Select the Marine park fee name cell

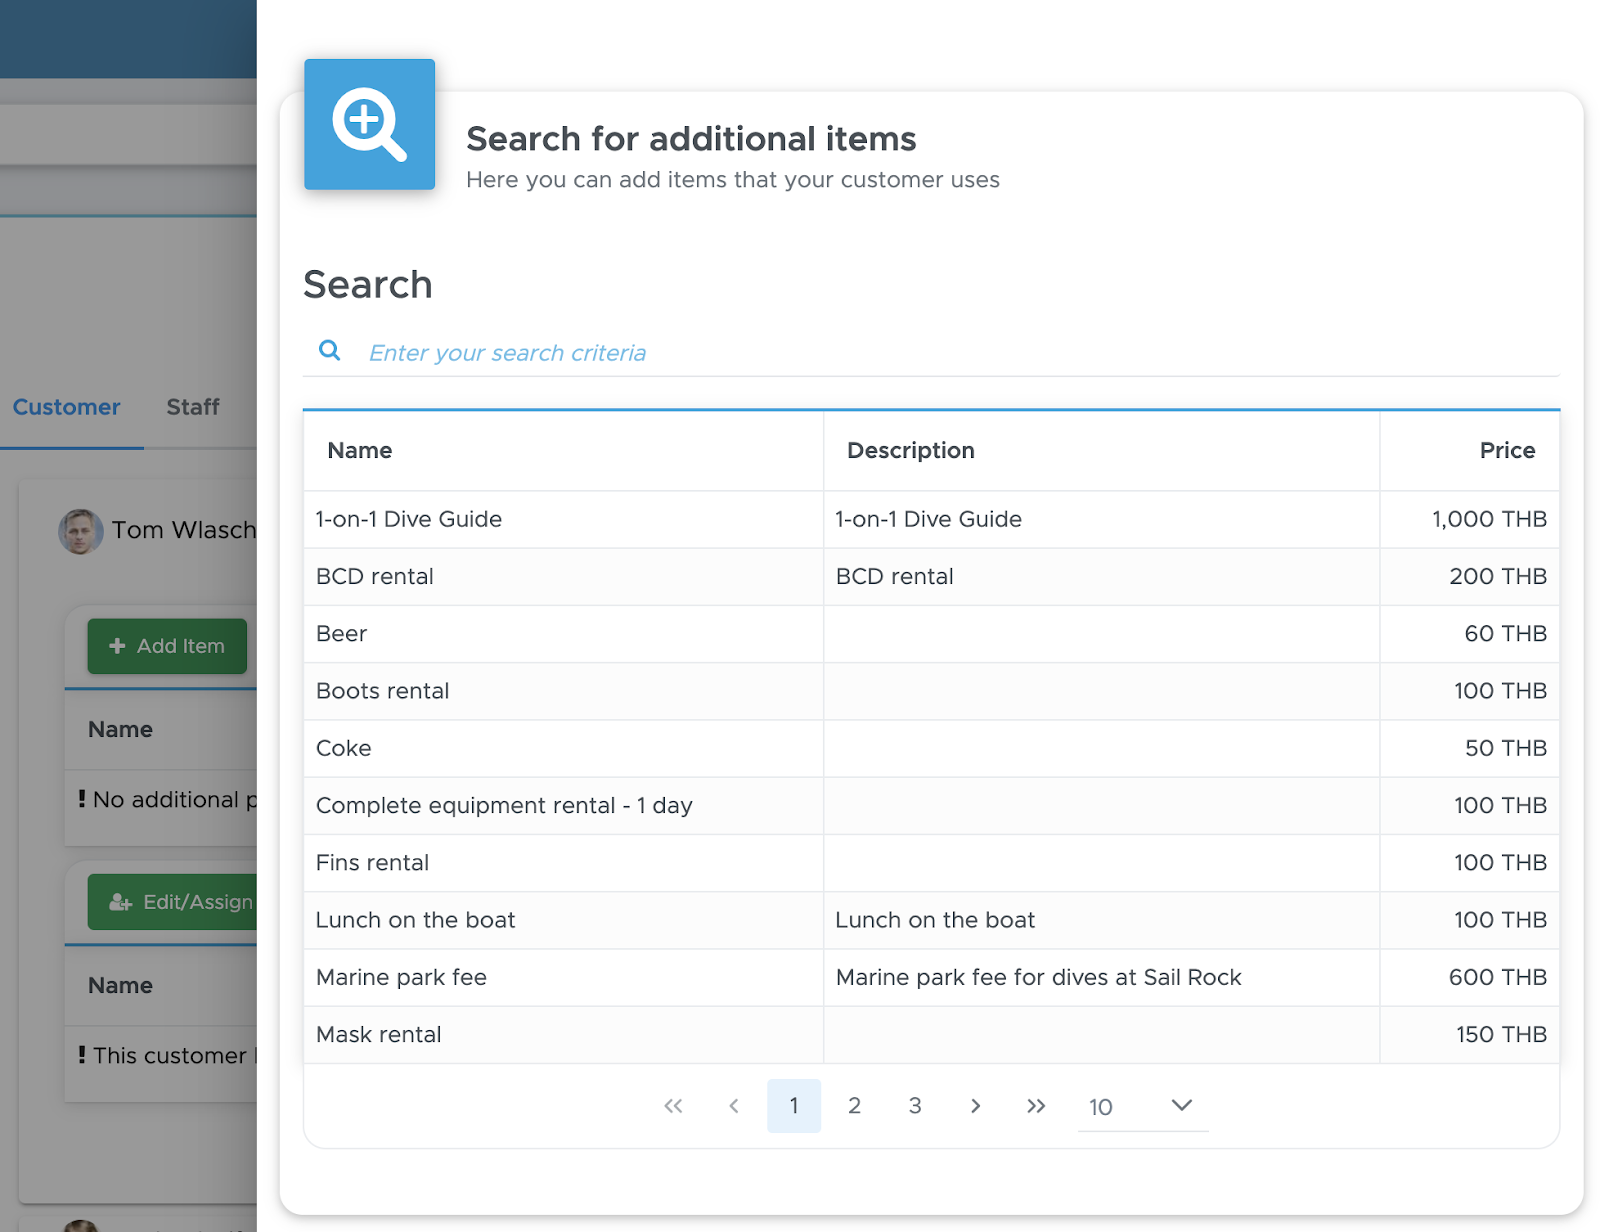[563, 978]
